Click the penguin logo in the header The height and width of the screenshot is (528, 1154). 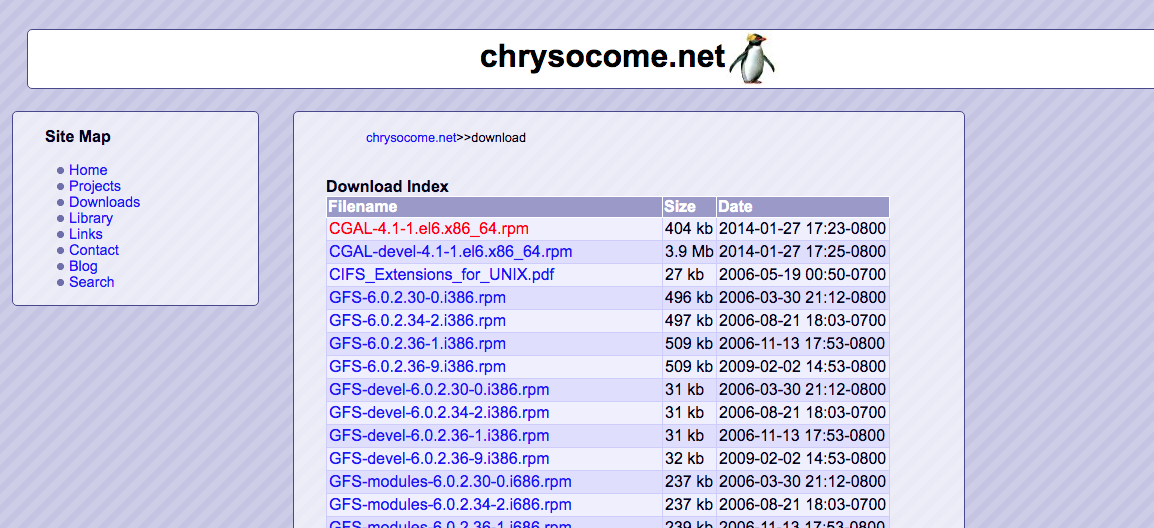tap(752, 58)
